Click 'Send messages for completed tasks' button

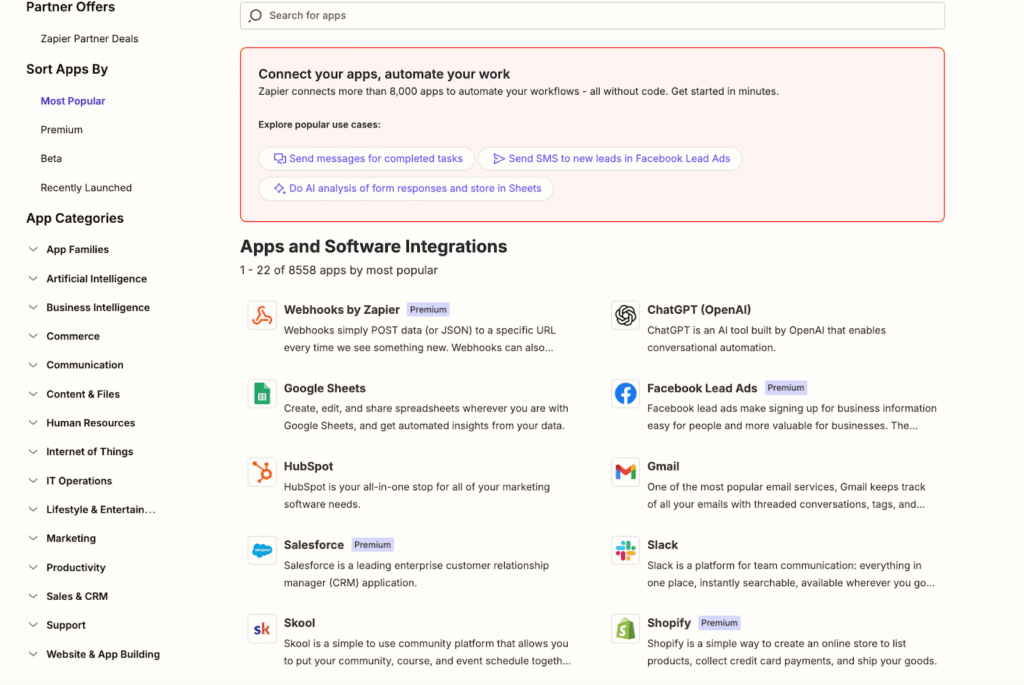367,159
